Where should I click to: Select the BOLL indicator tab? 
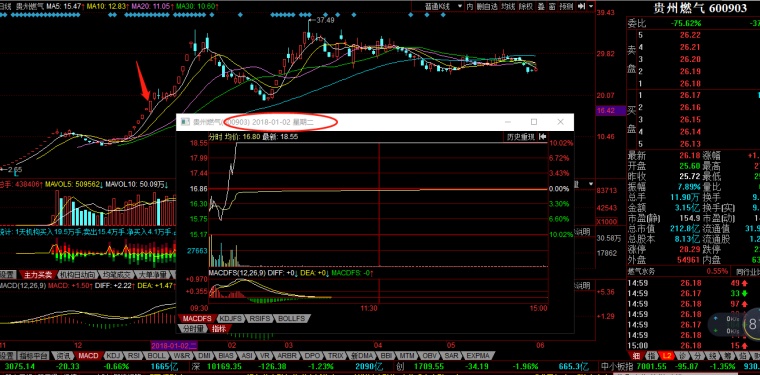tap(157, 356)
